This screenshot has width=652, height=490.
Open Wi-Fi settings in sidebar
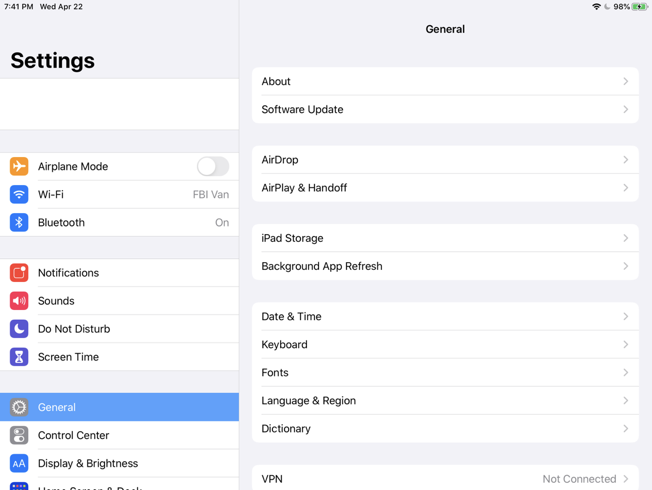coord(119,194)
